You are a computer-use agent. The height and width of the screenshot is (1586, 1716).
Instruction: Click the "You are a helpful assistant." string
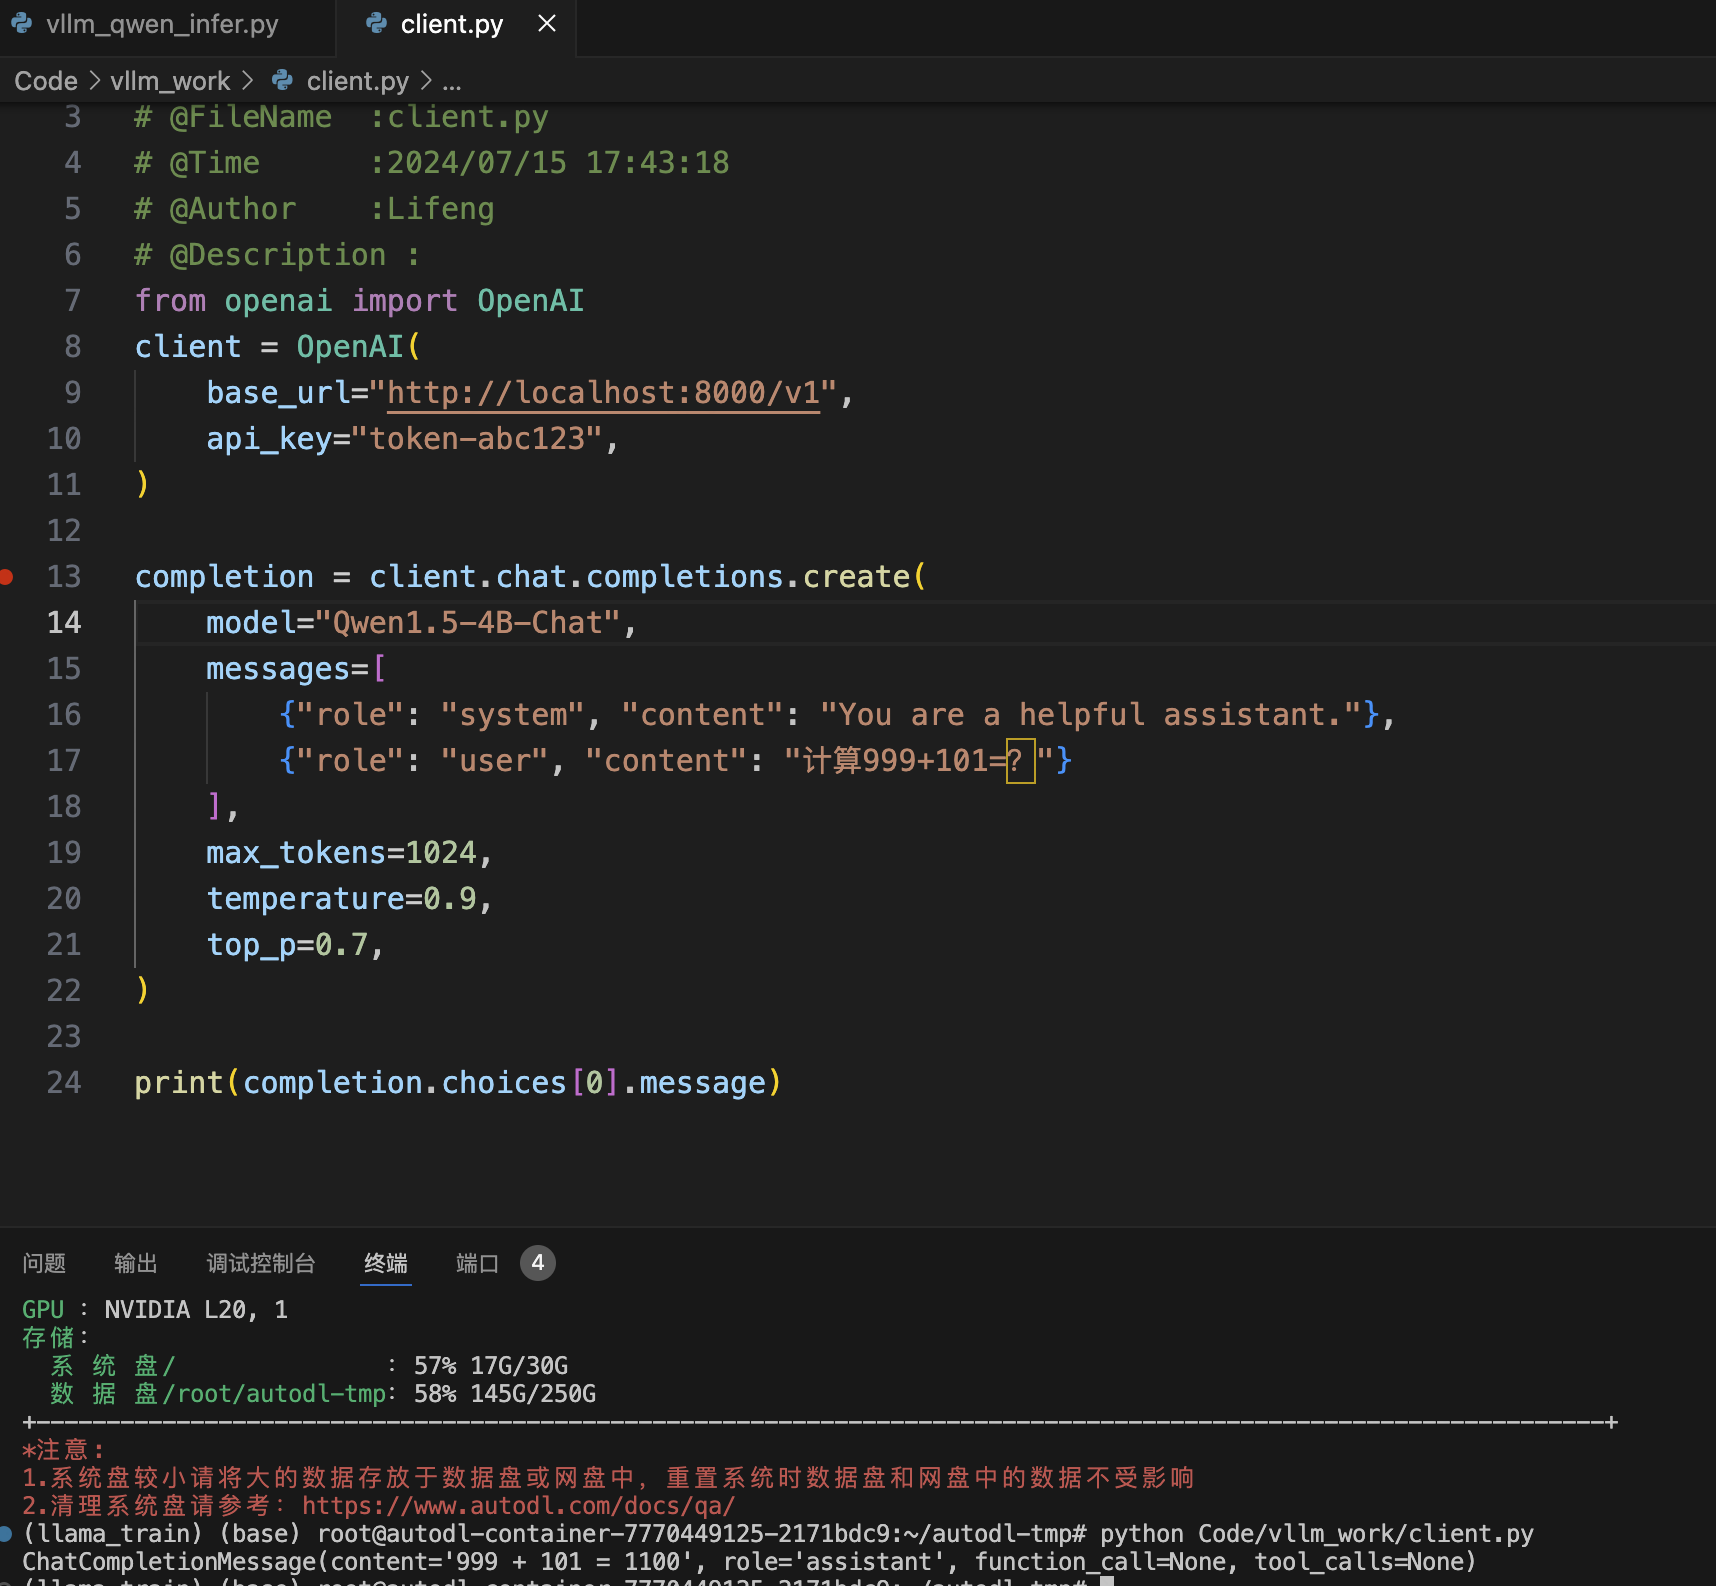point(1091,715)
